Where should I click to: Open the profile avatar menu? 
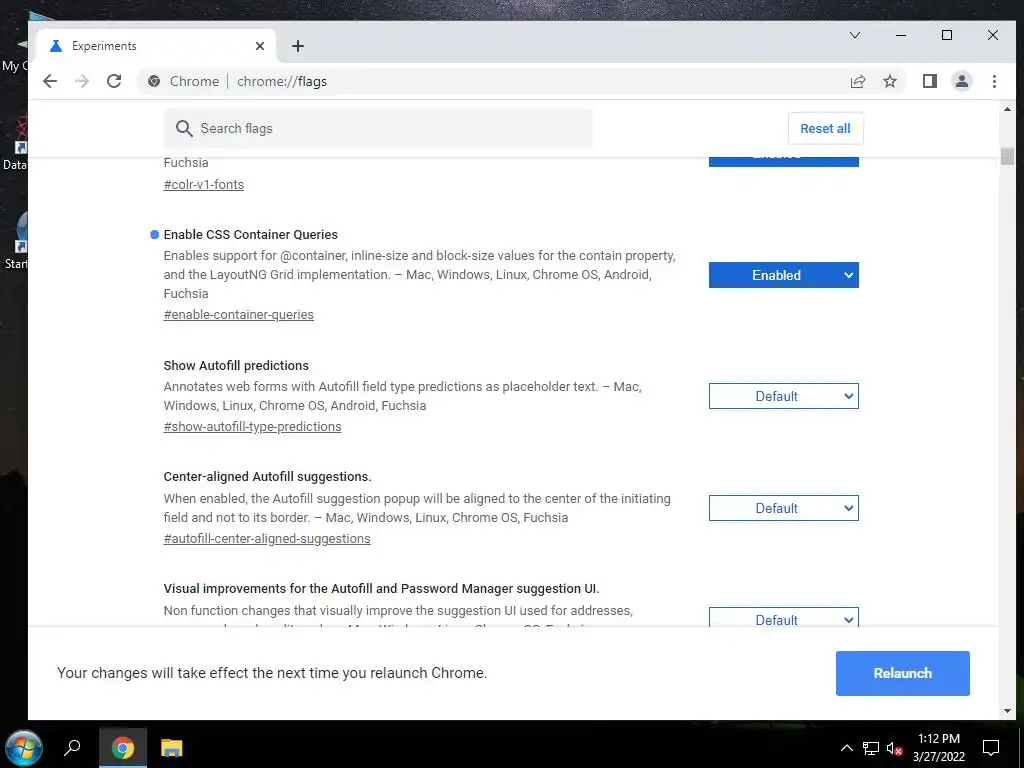point(961,81)
